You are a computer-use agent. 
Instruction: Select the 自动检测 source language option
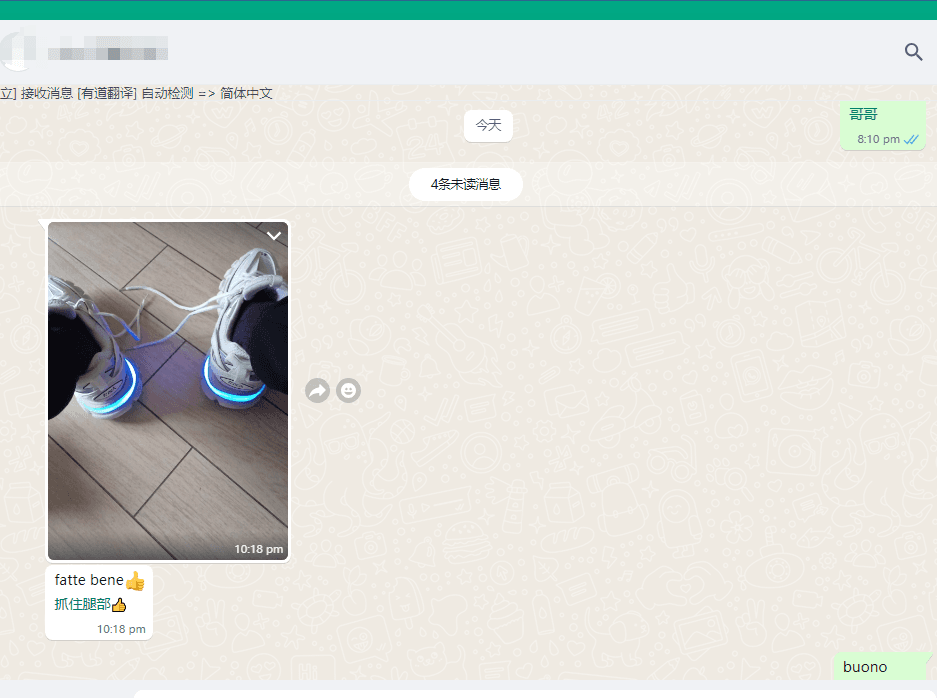tap(167, 94)
